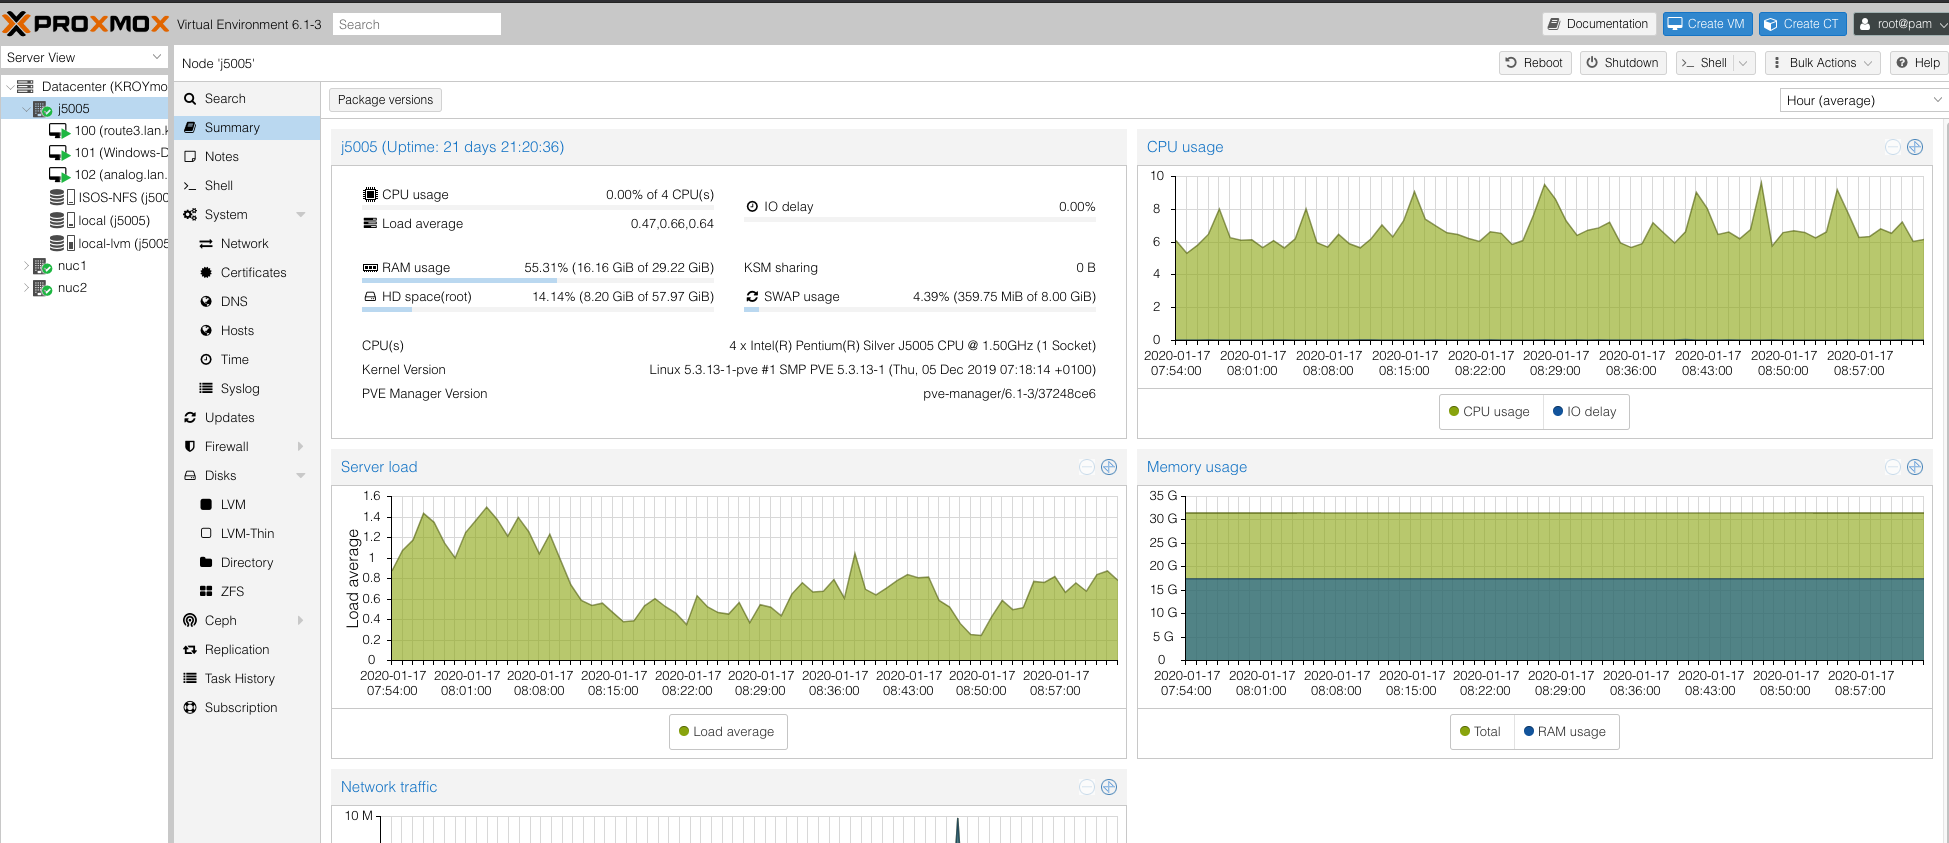The width and height of the screenshot is (1949, 843).
Task: Zoom in CPU usage chart plus icon
Action: (x=1915, y=147)
